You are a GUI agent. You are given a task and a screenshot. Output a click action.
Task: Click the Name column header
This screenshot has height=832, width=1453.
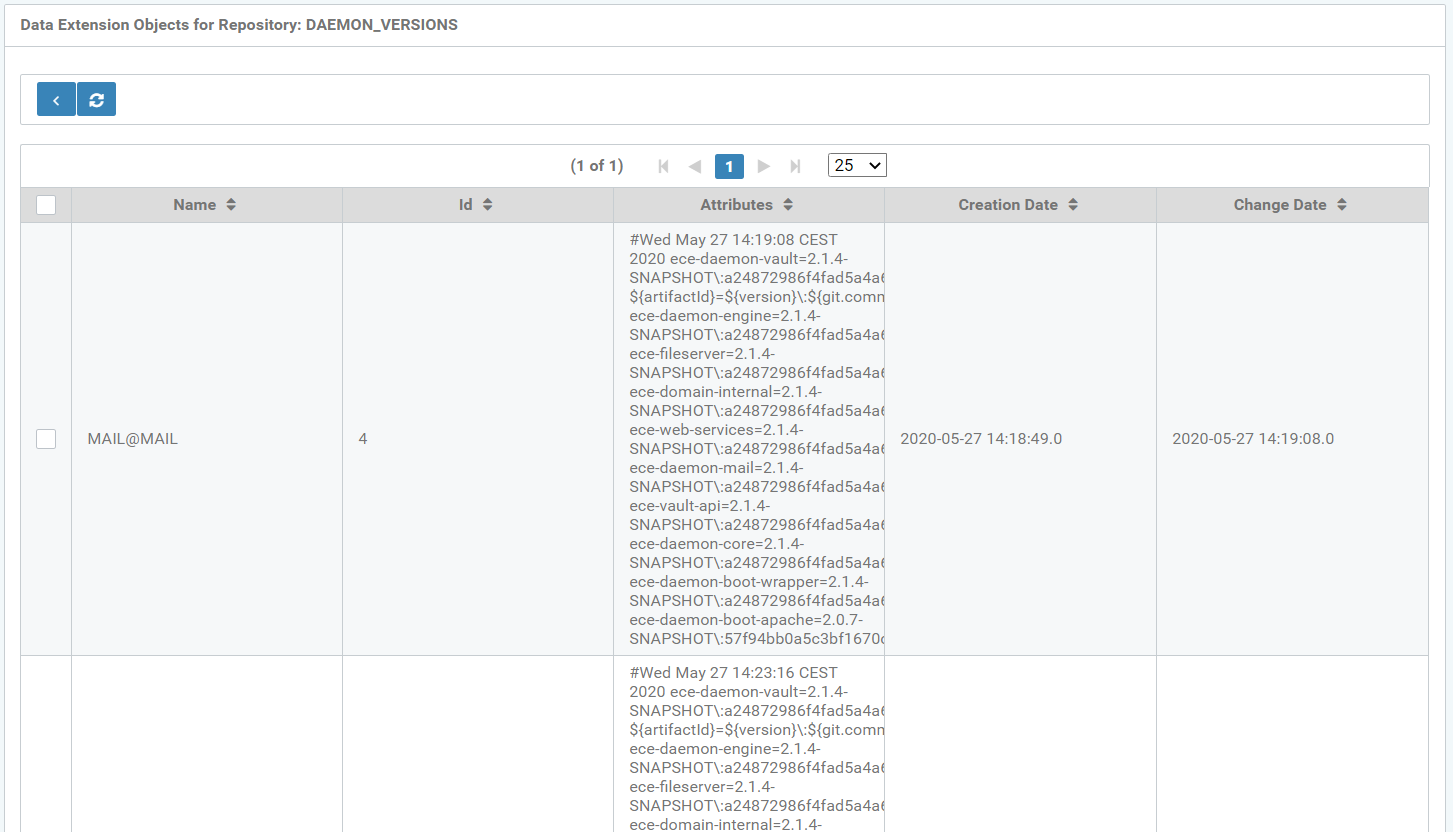pyautogui.click(x=195, y=205)
